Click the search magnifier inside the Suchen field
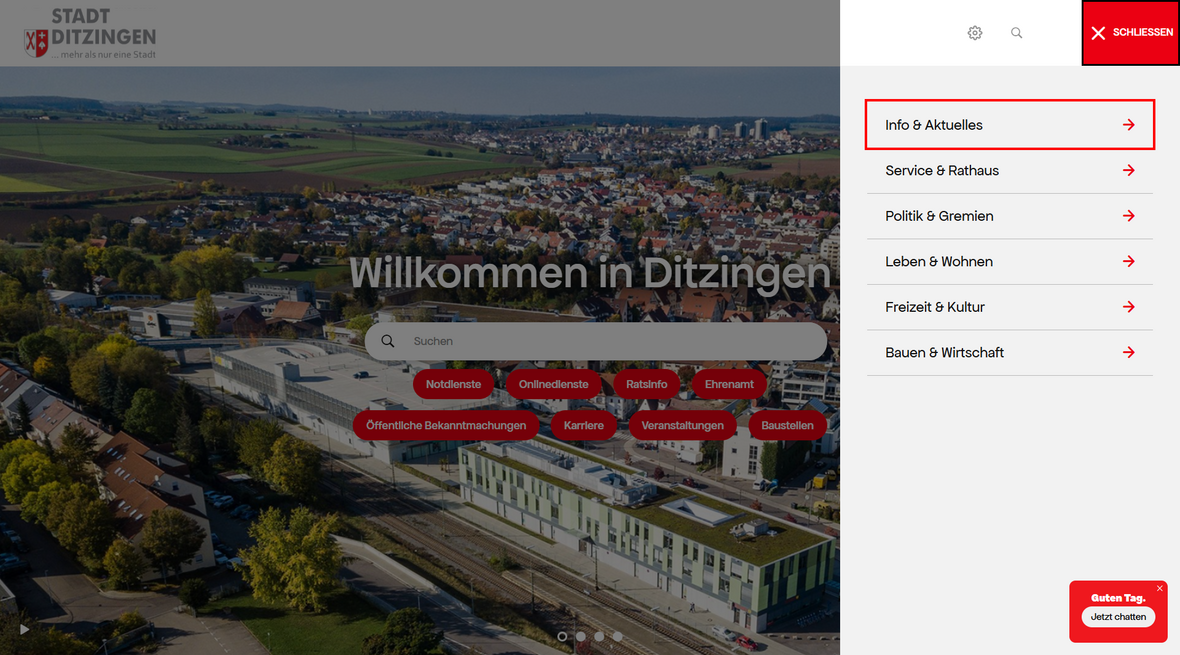The height and width of the screenshot is (655, 1180). [388, 341]
